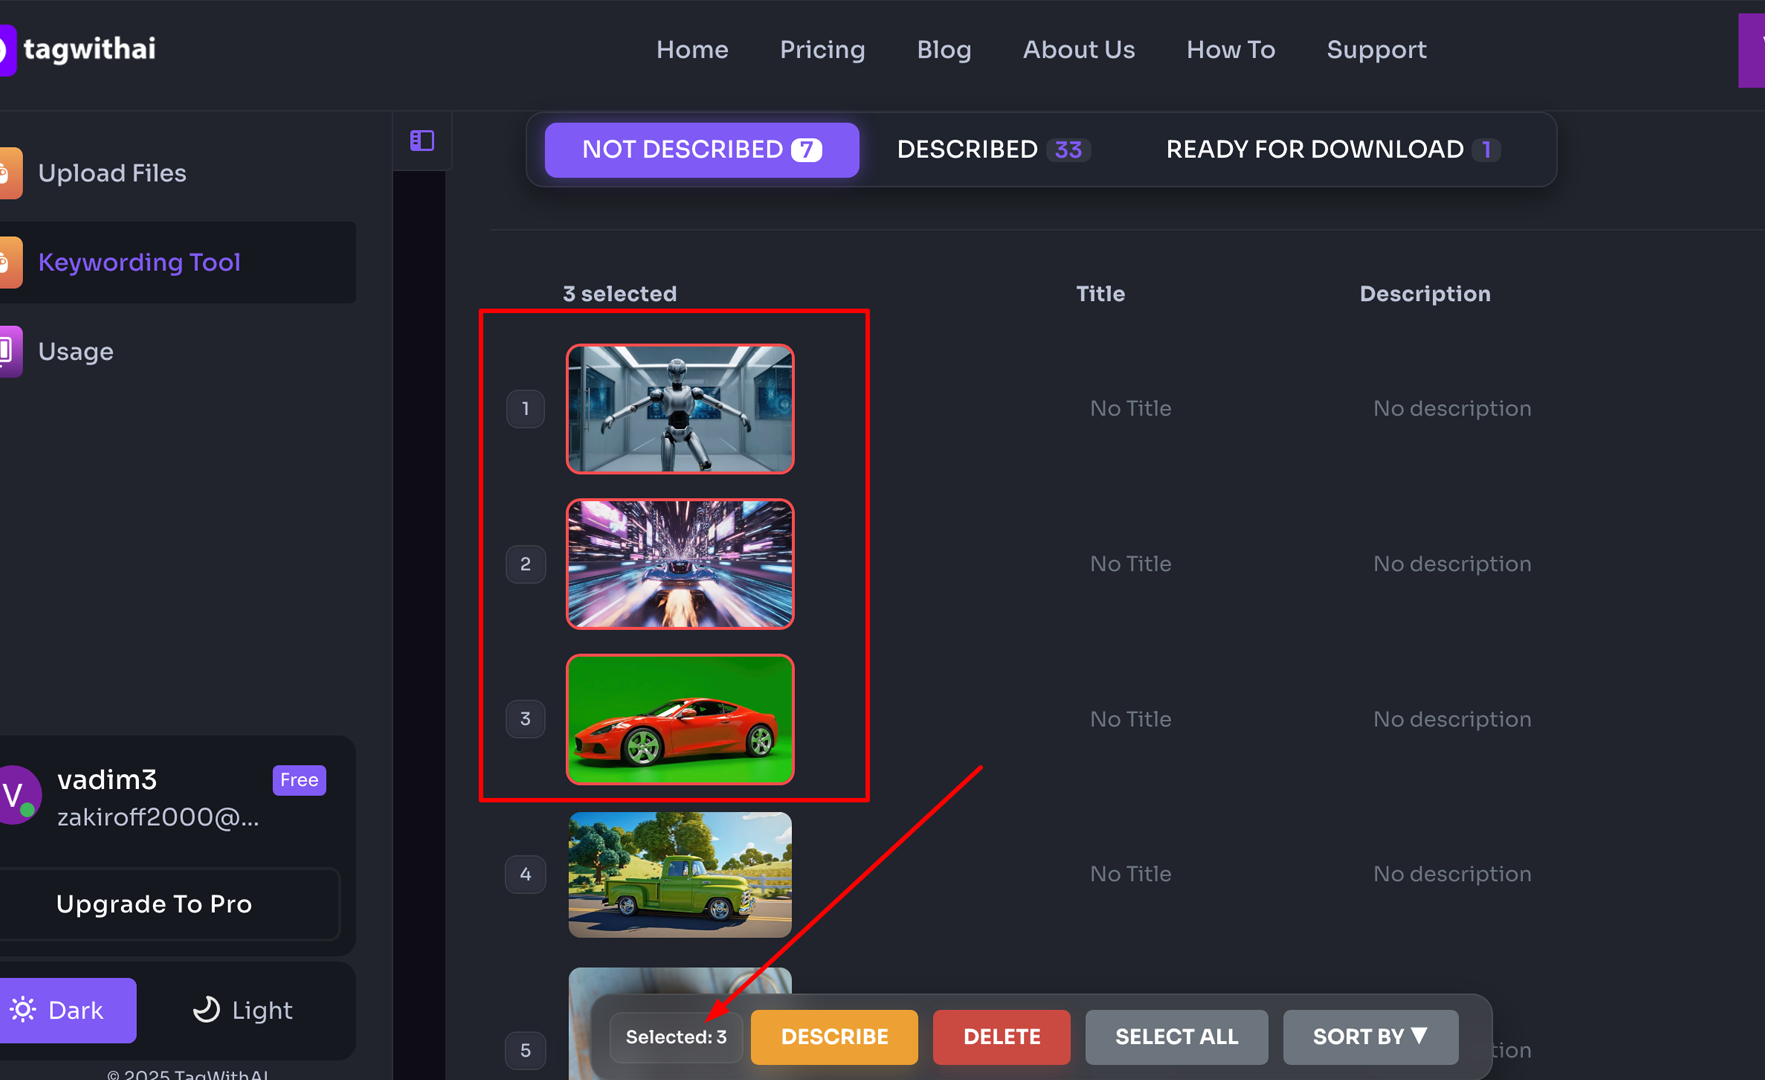
Task: Collapse the sidebar panel icon
Action: click(422, 141)
